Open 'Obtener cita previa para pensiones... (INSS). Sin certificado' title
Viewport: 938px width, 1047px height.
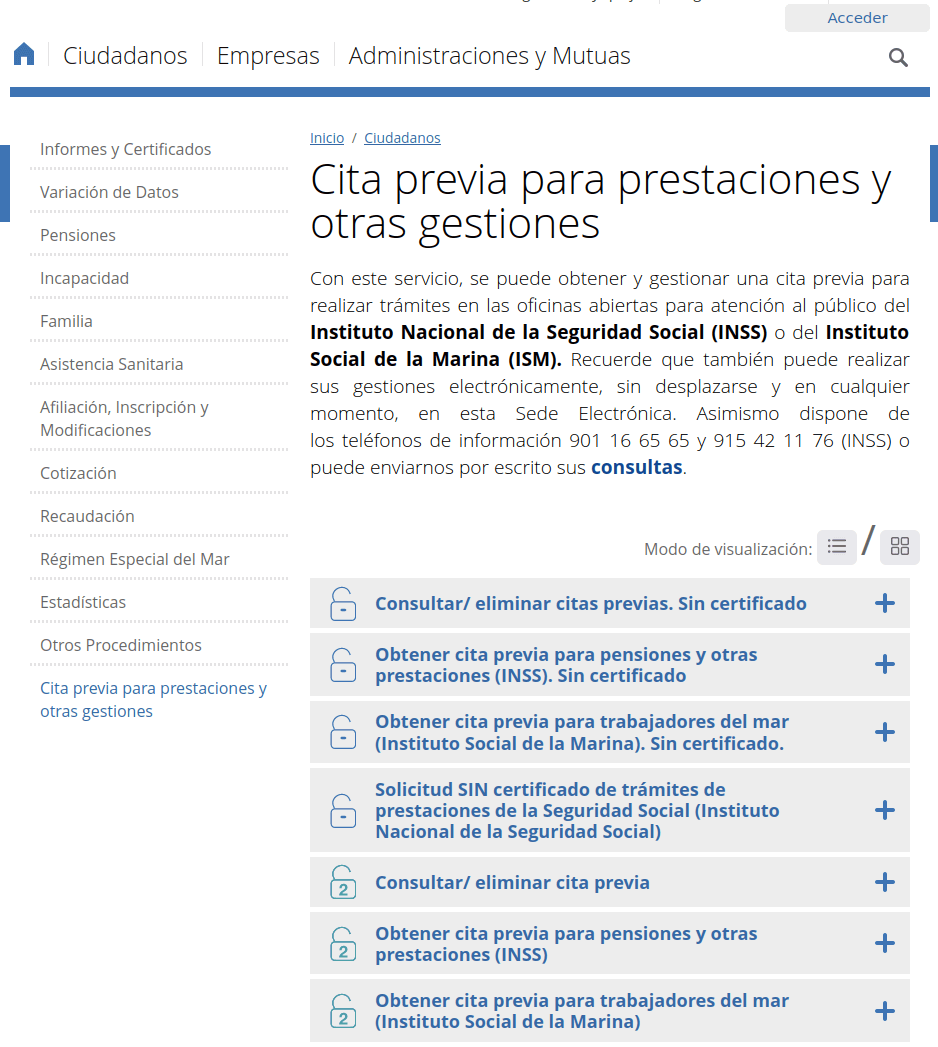pos(566,665)
